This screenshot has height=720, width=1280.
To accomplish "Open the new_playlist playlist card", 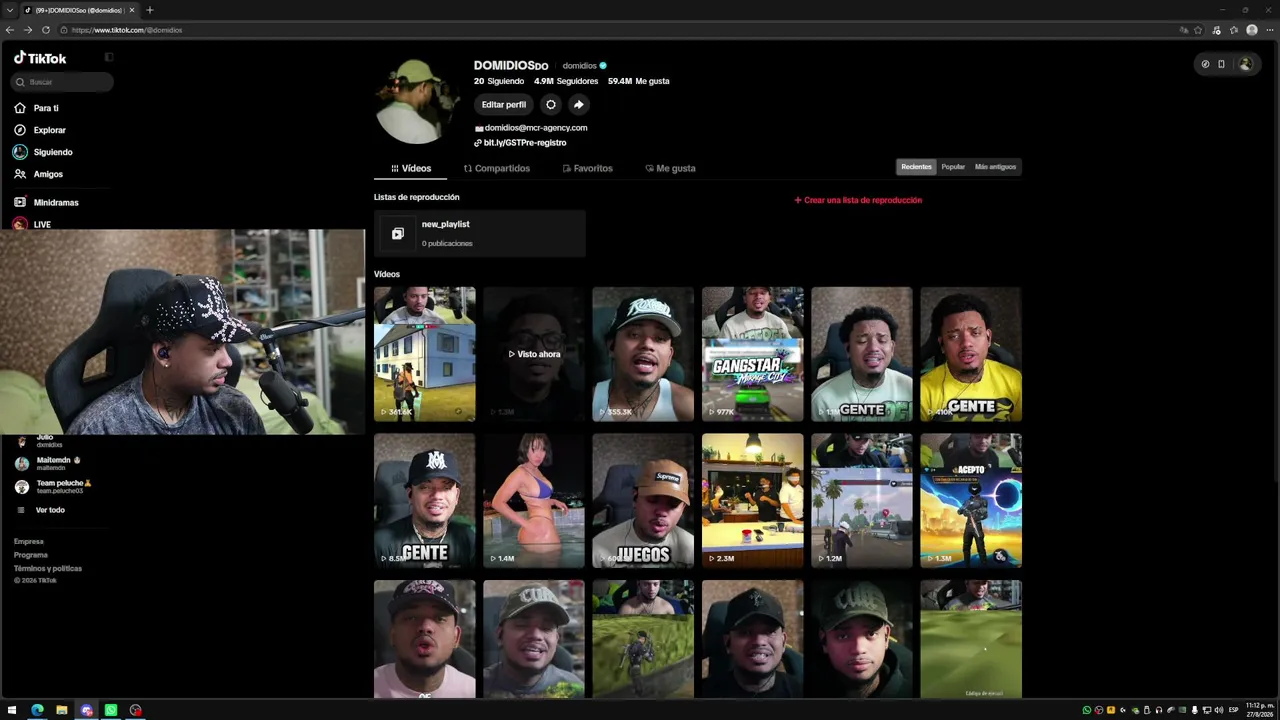I will tap(480, 233).
